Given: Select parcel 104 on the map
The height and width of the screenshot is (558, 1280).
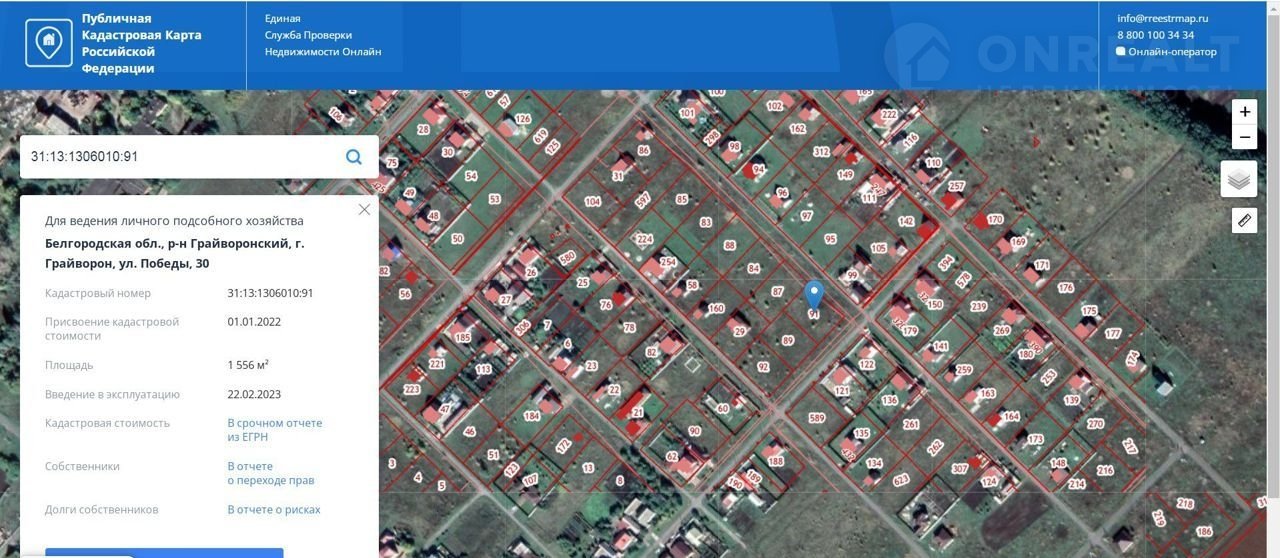Looking at the screenshot, I should pos(592,202).
